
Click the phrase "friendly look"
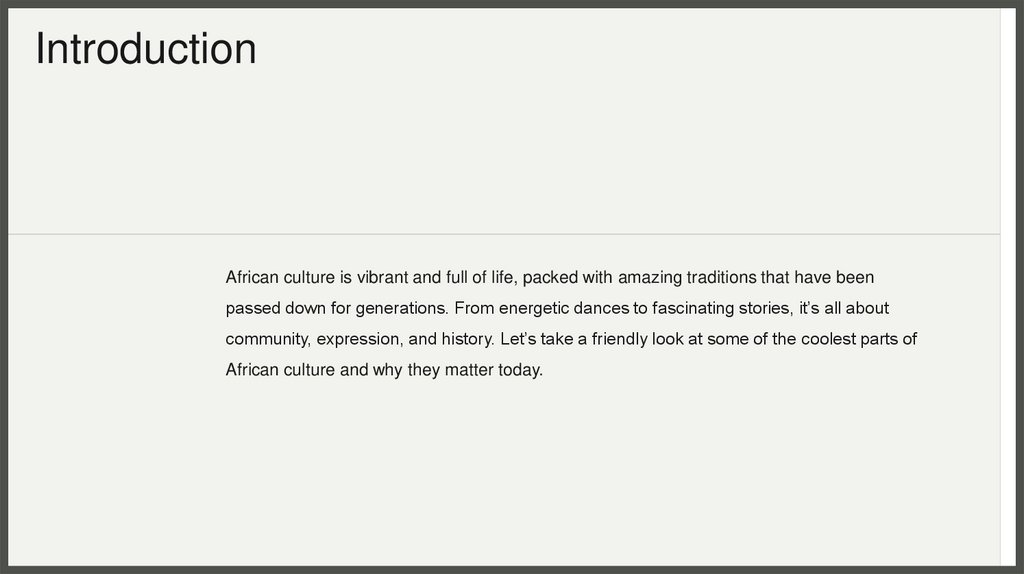click(634, 339)
